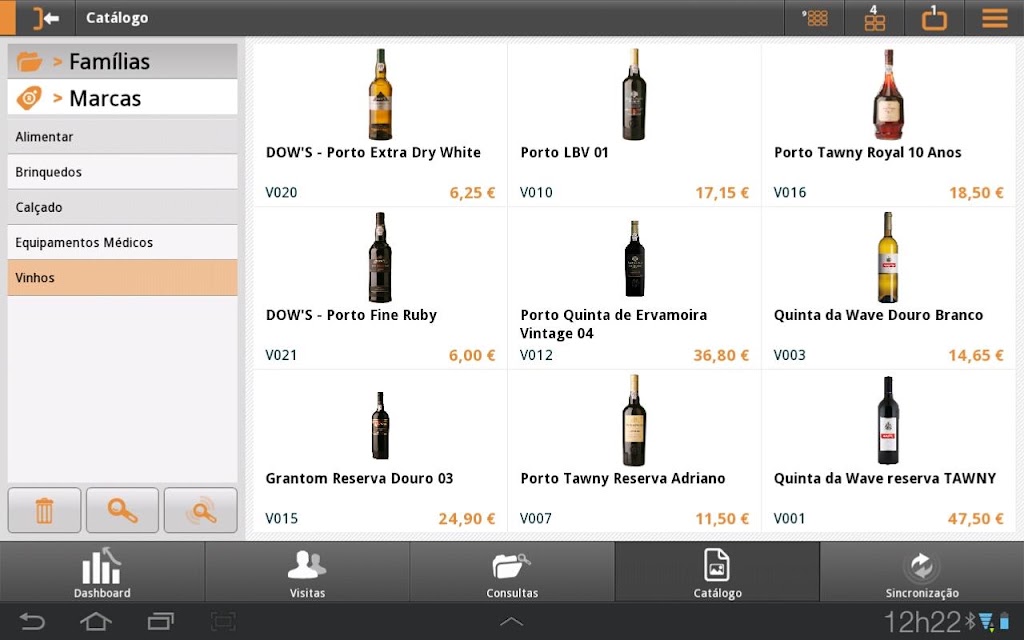Click product code V012

[x=536, y=355]
